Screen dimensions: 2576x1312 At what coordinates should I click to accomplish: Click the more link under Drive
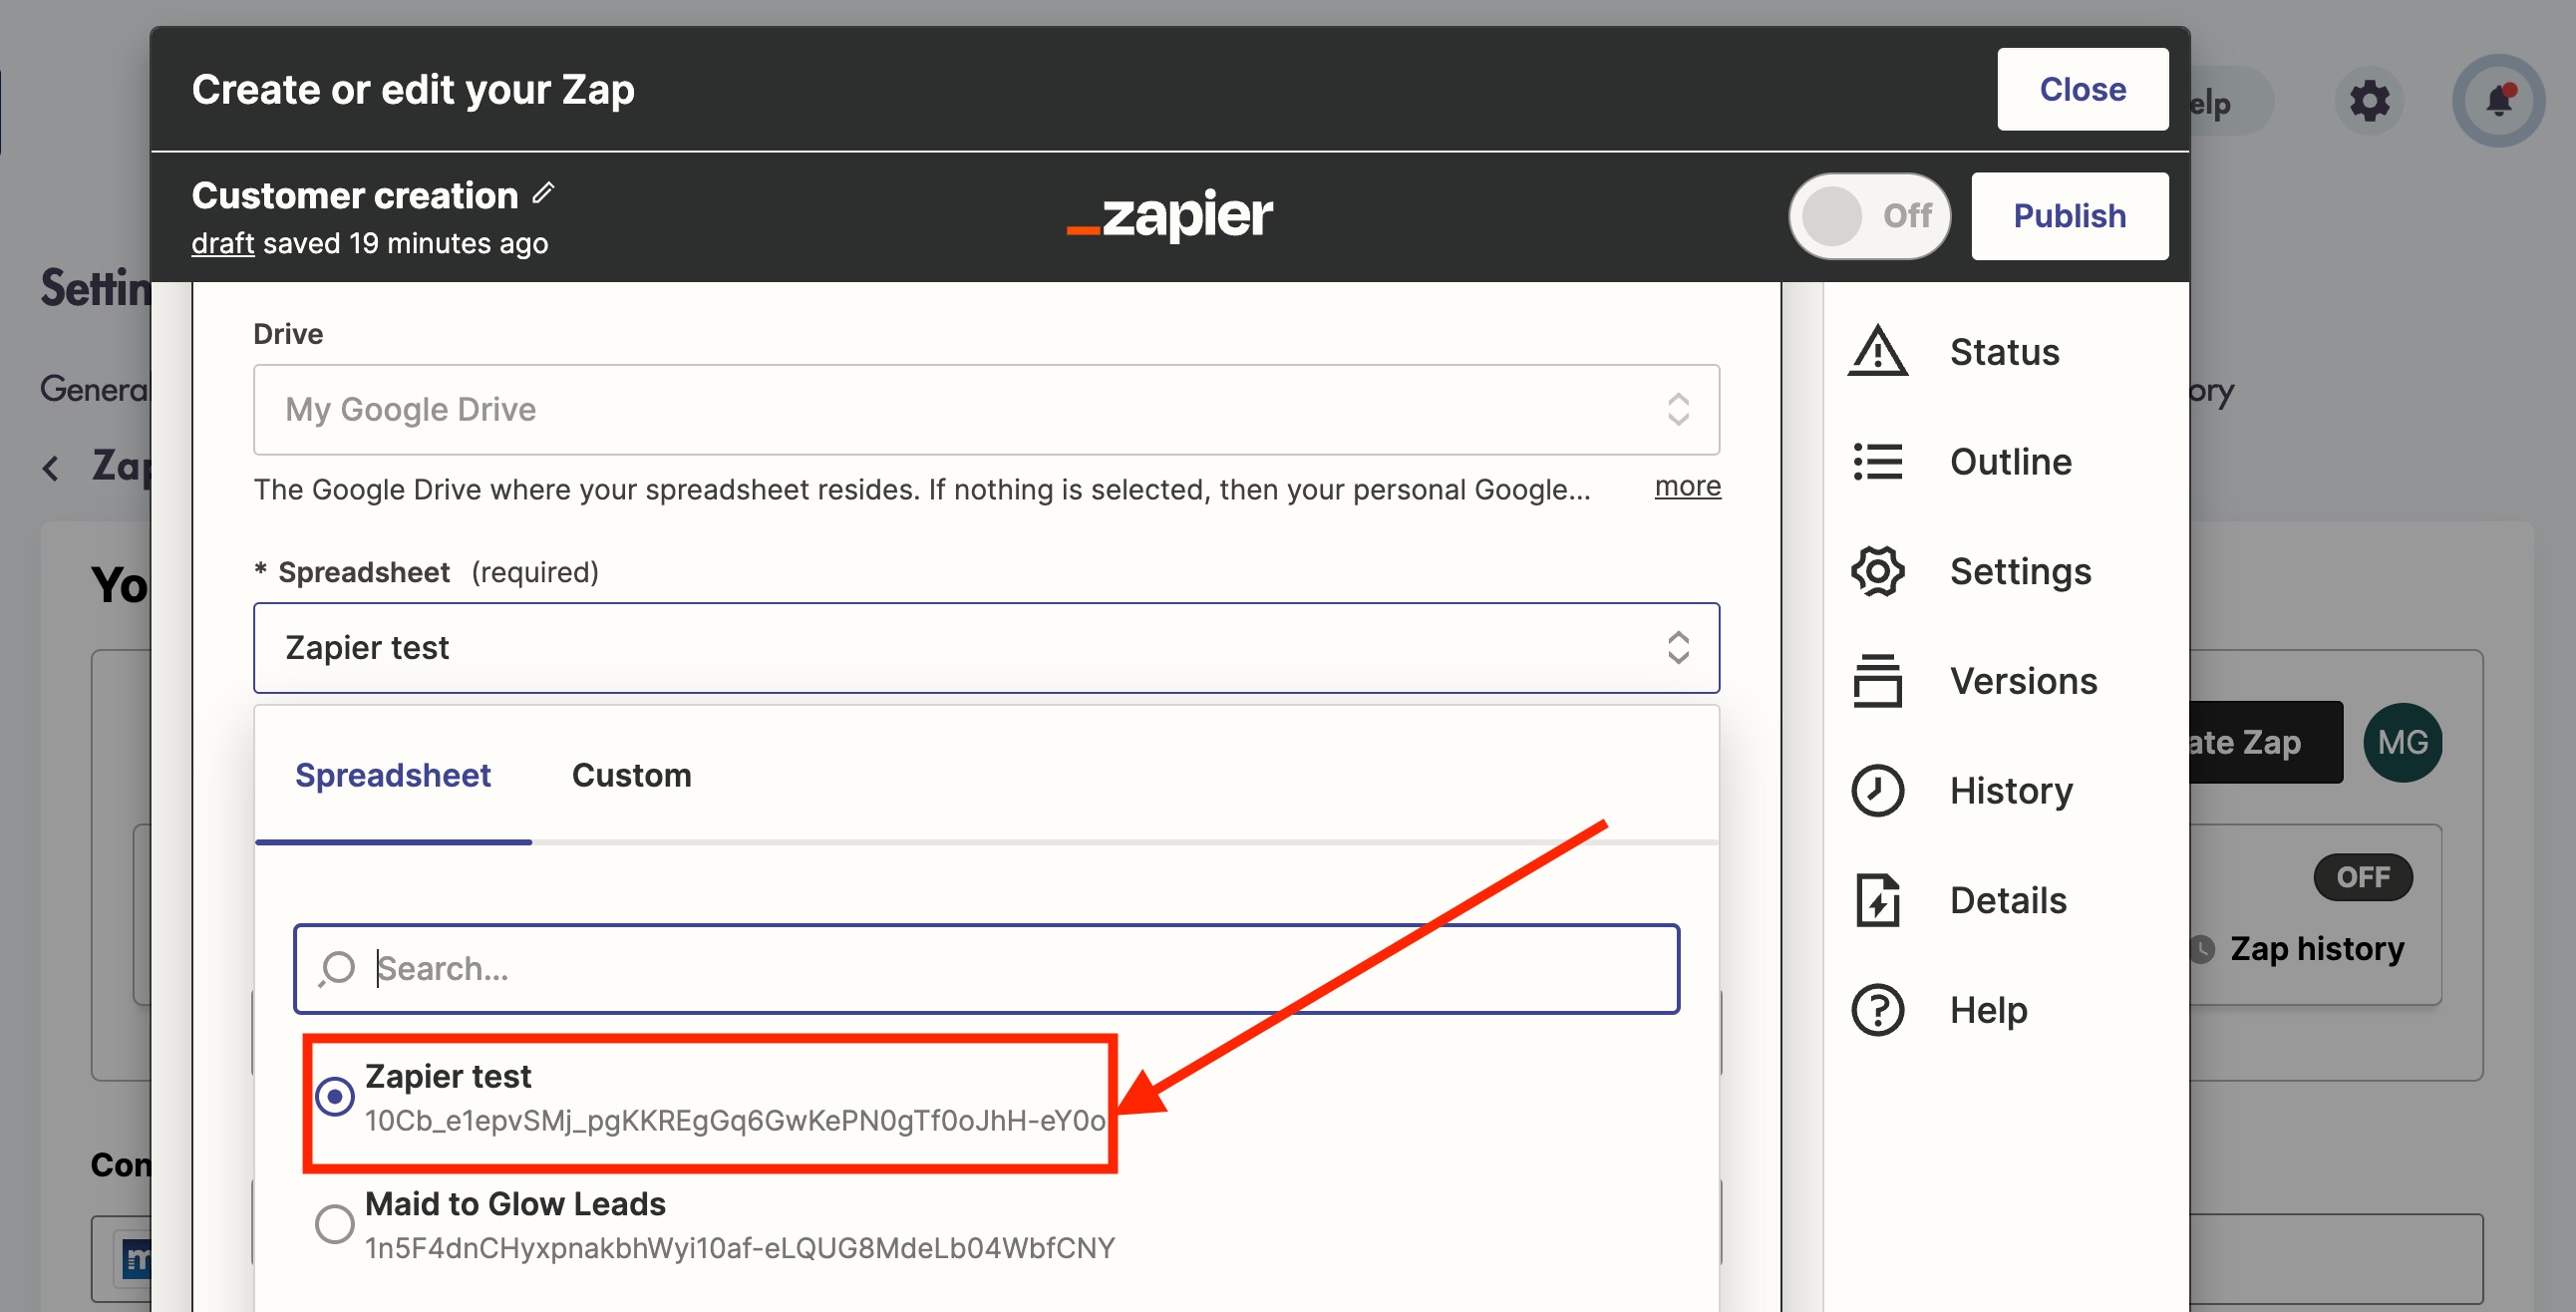point(1687,486)
